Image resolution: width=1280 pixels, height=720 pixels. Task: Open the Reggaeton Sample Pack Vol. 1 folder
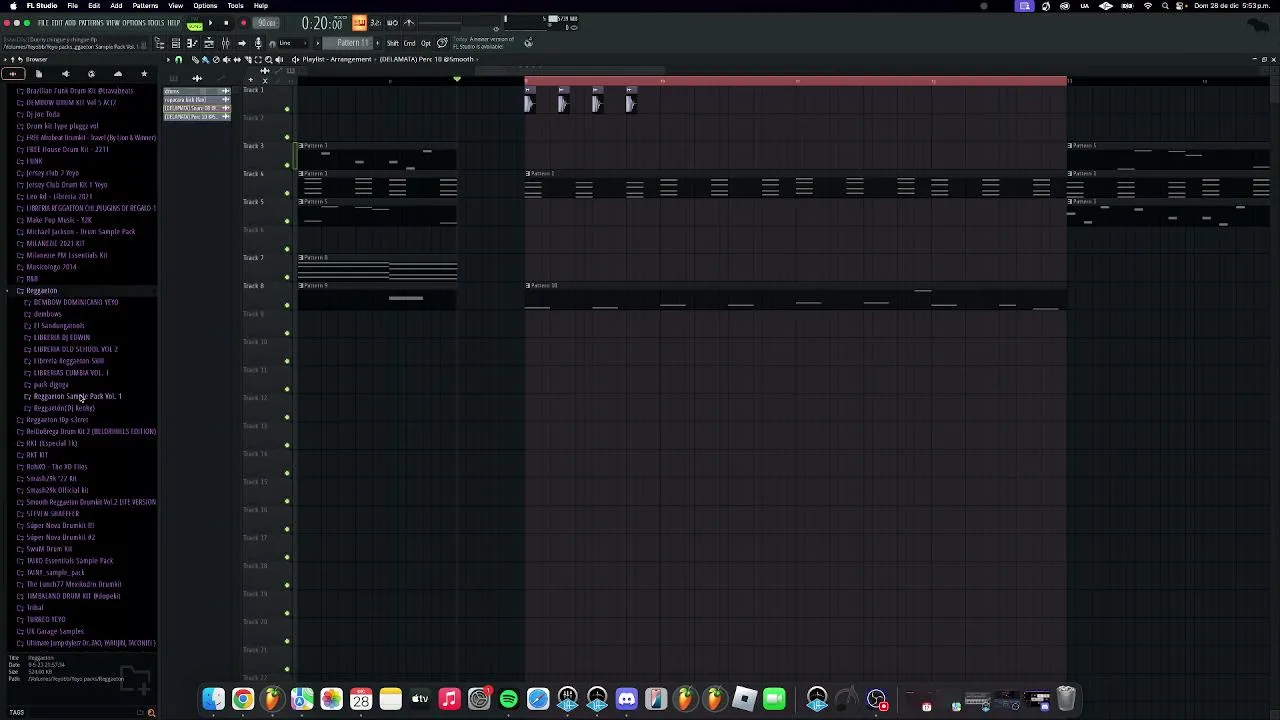(x=77, y=396)
